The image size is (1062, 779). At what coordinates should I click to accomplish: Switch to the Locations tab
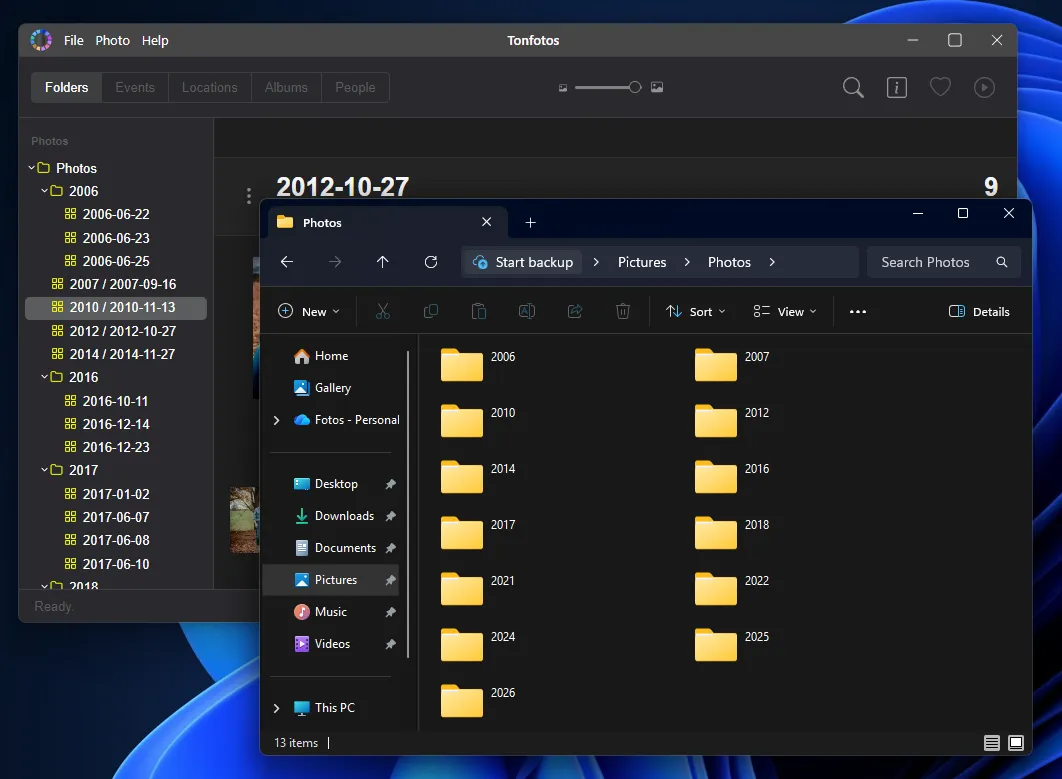(209, 87)
